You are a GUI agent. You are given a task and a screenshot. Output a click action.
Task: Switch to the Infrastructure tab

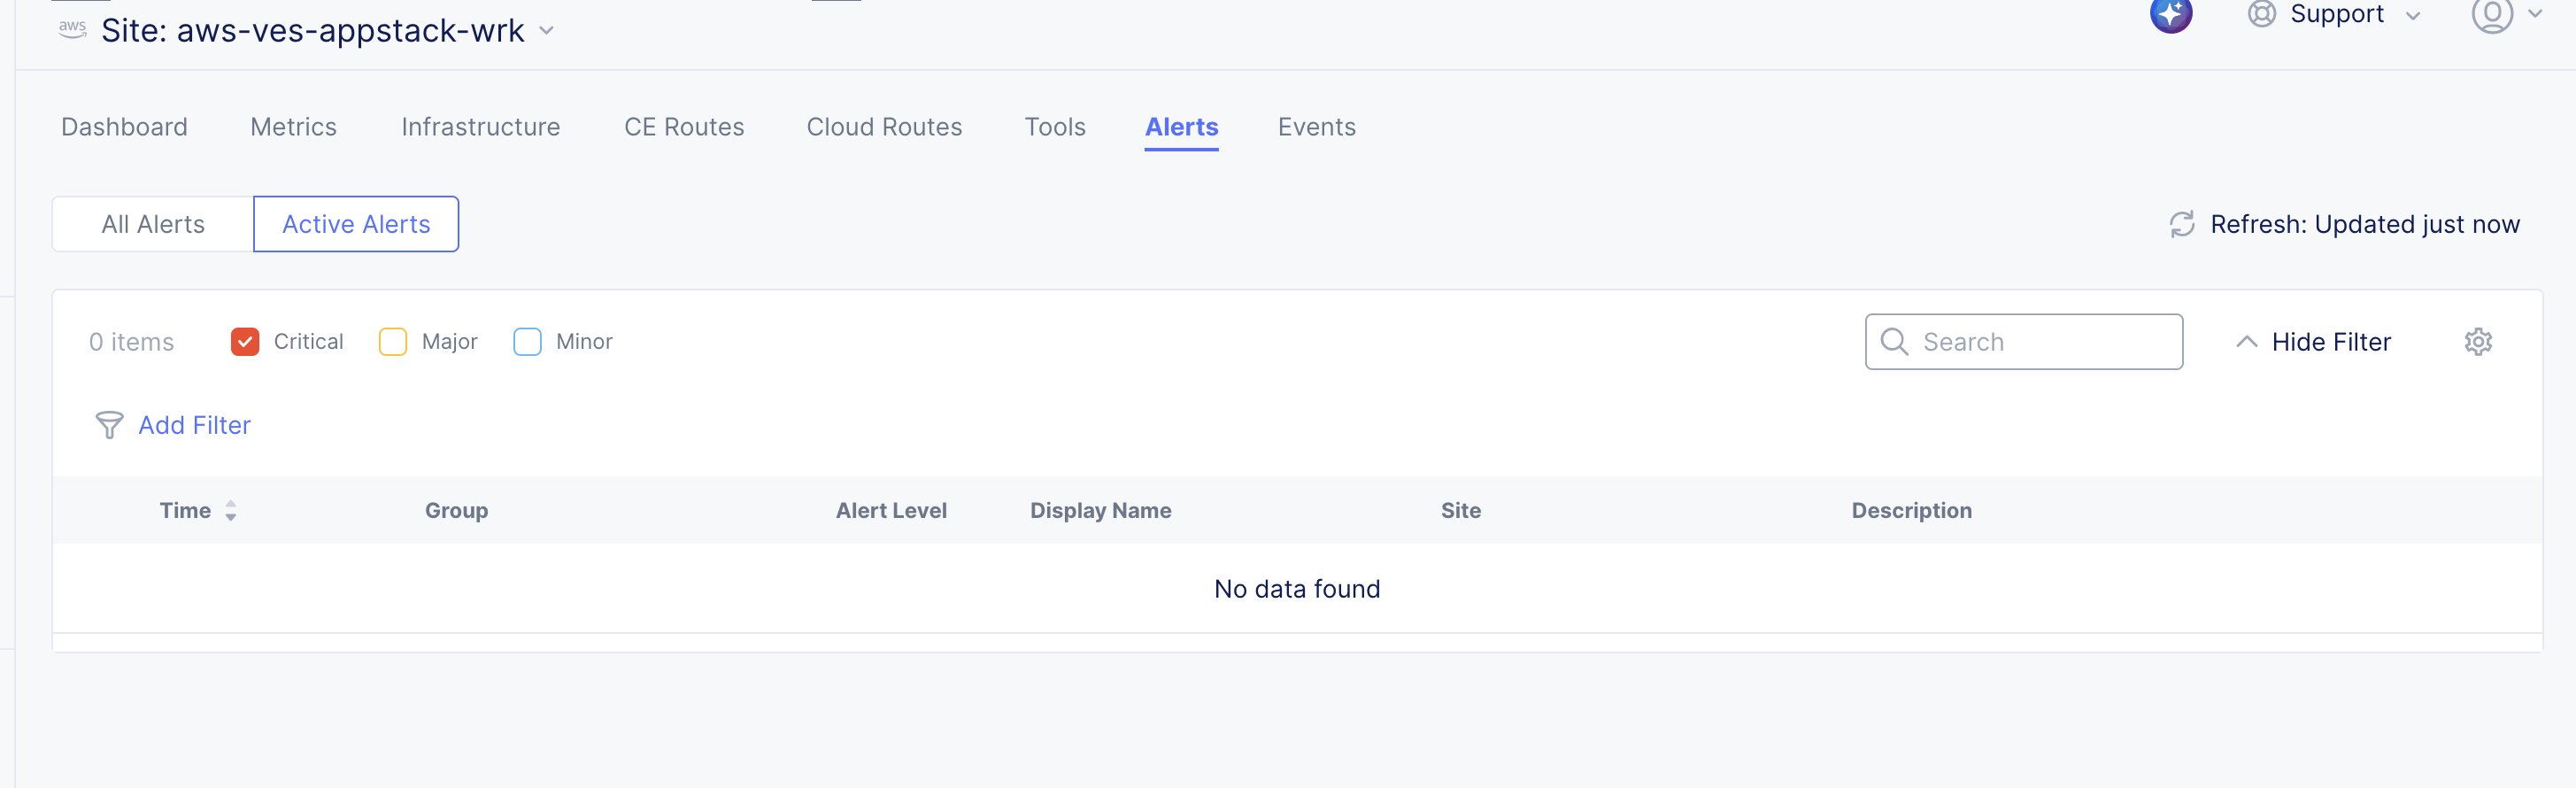coord(480,127)
